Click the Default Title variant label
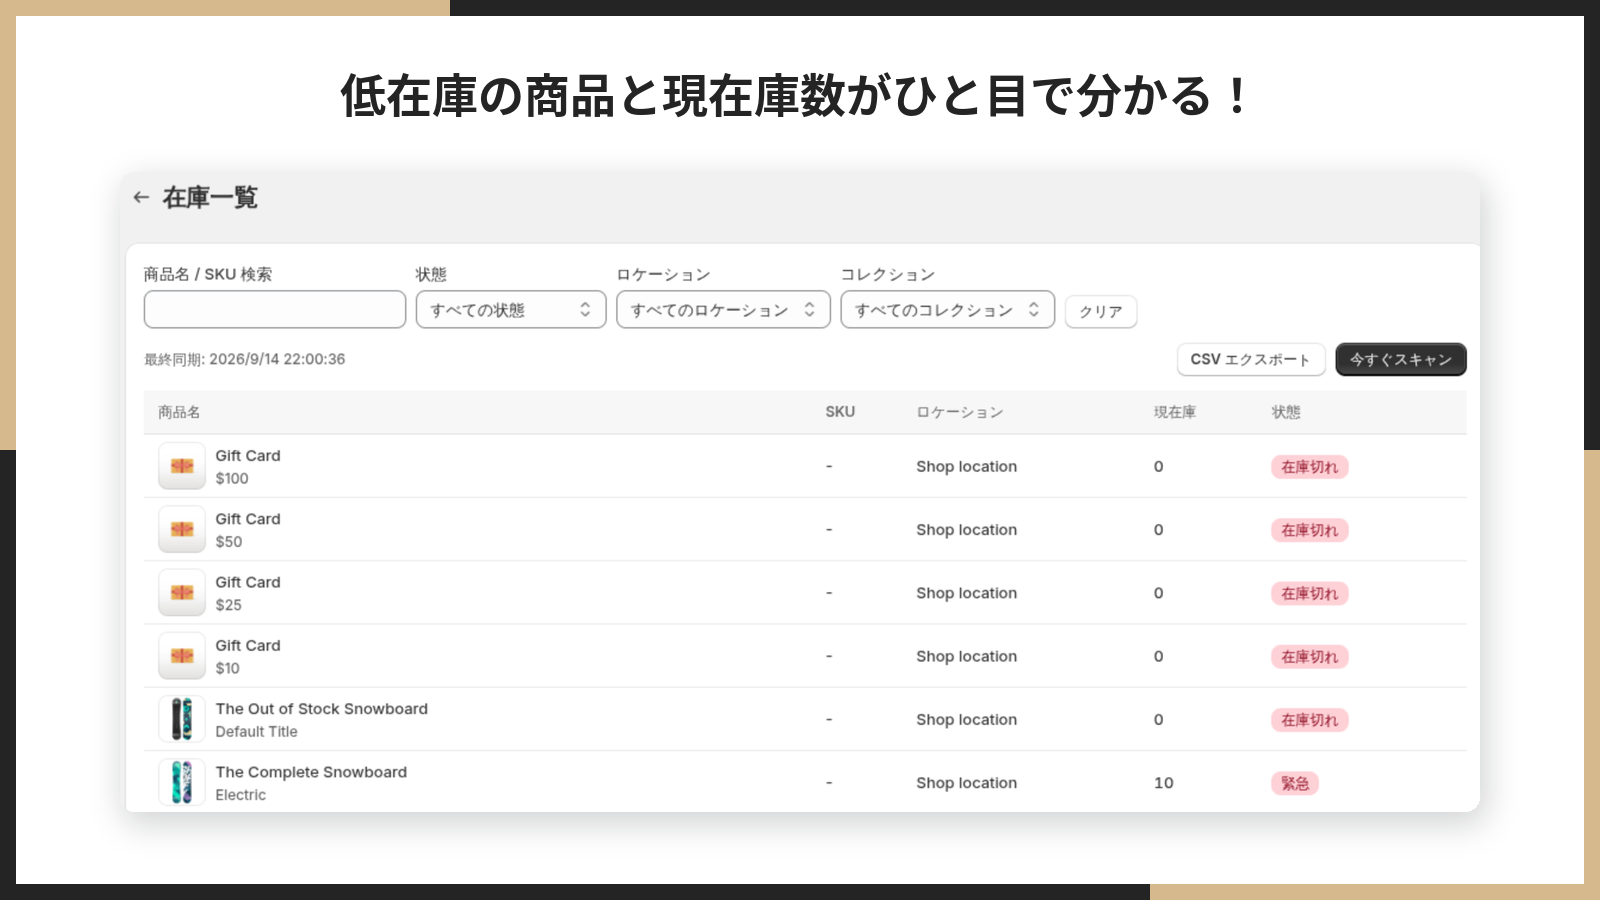Screen dimensions: 1600x900 [x=257, y=732]
